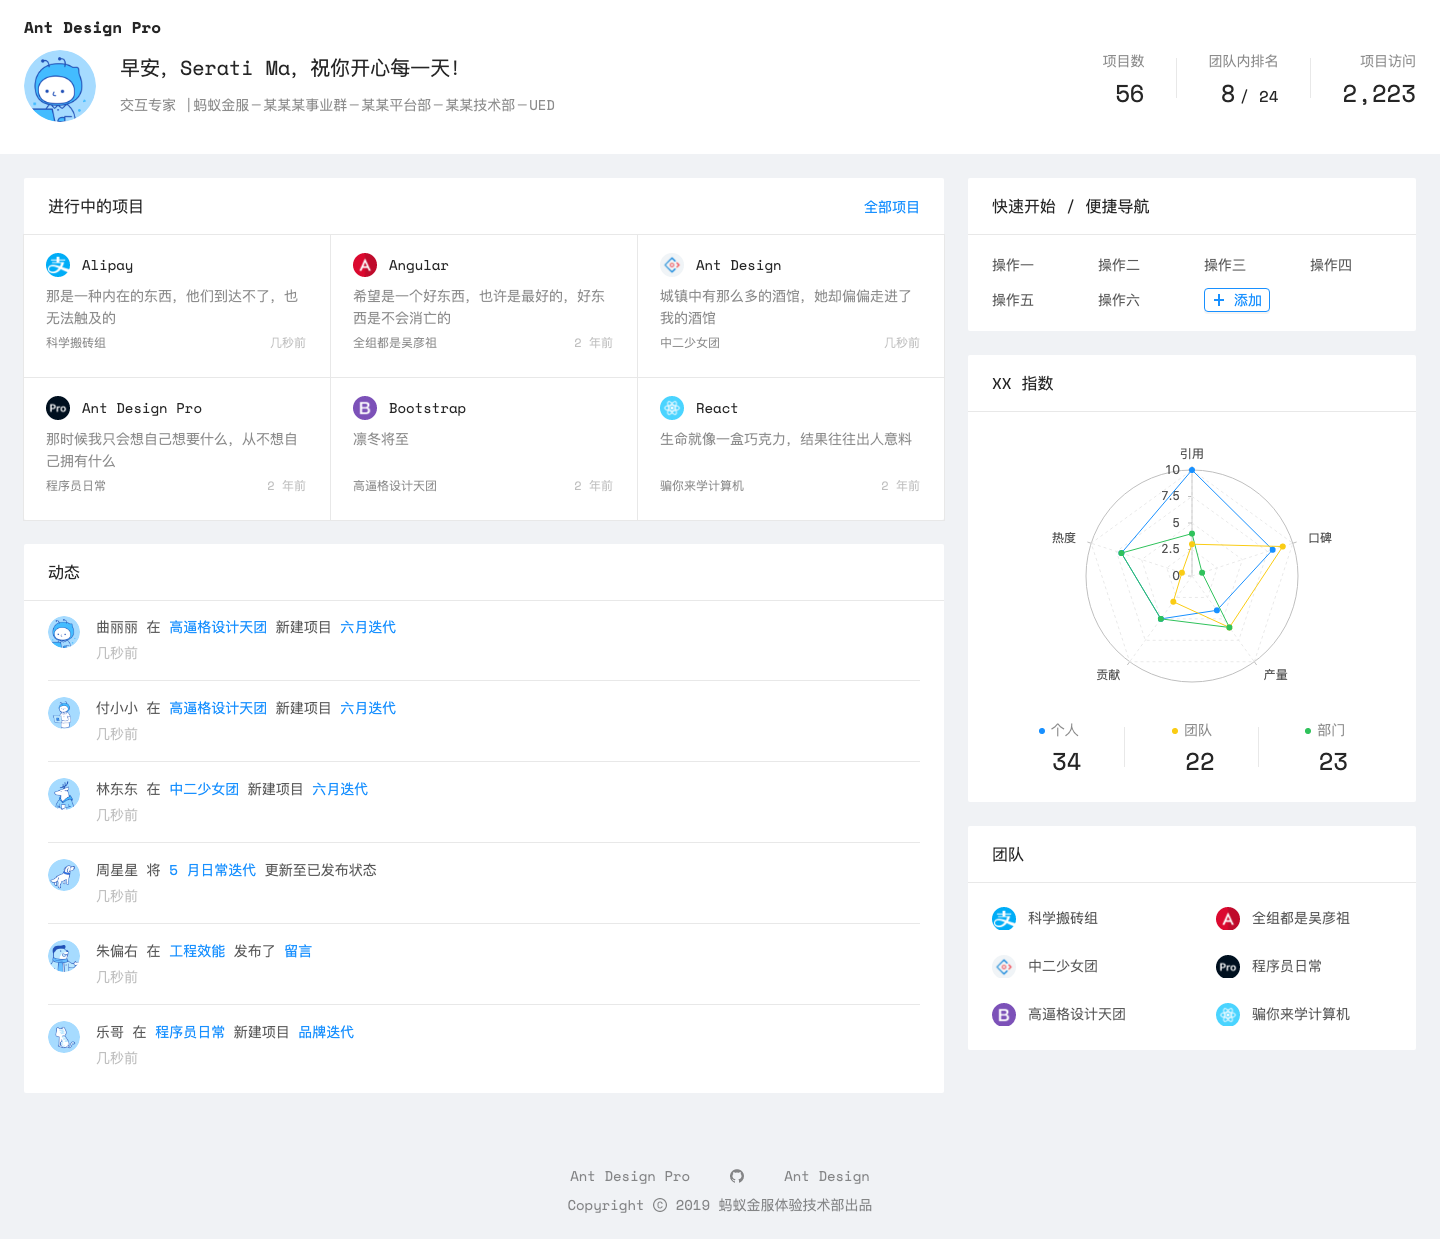1440x1239 pixels.
Task: Open the Angular project title
Action: 419,265
